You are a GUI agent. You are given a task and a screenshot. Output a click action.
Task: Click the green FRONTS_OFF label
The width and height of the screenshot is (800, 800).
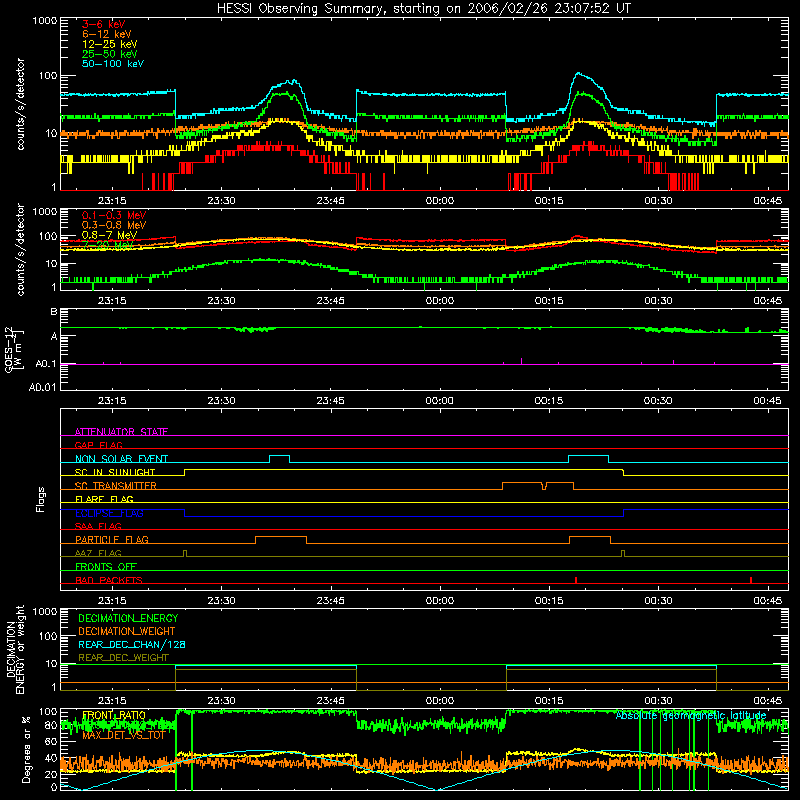[106, 566]
